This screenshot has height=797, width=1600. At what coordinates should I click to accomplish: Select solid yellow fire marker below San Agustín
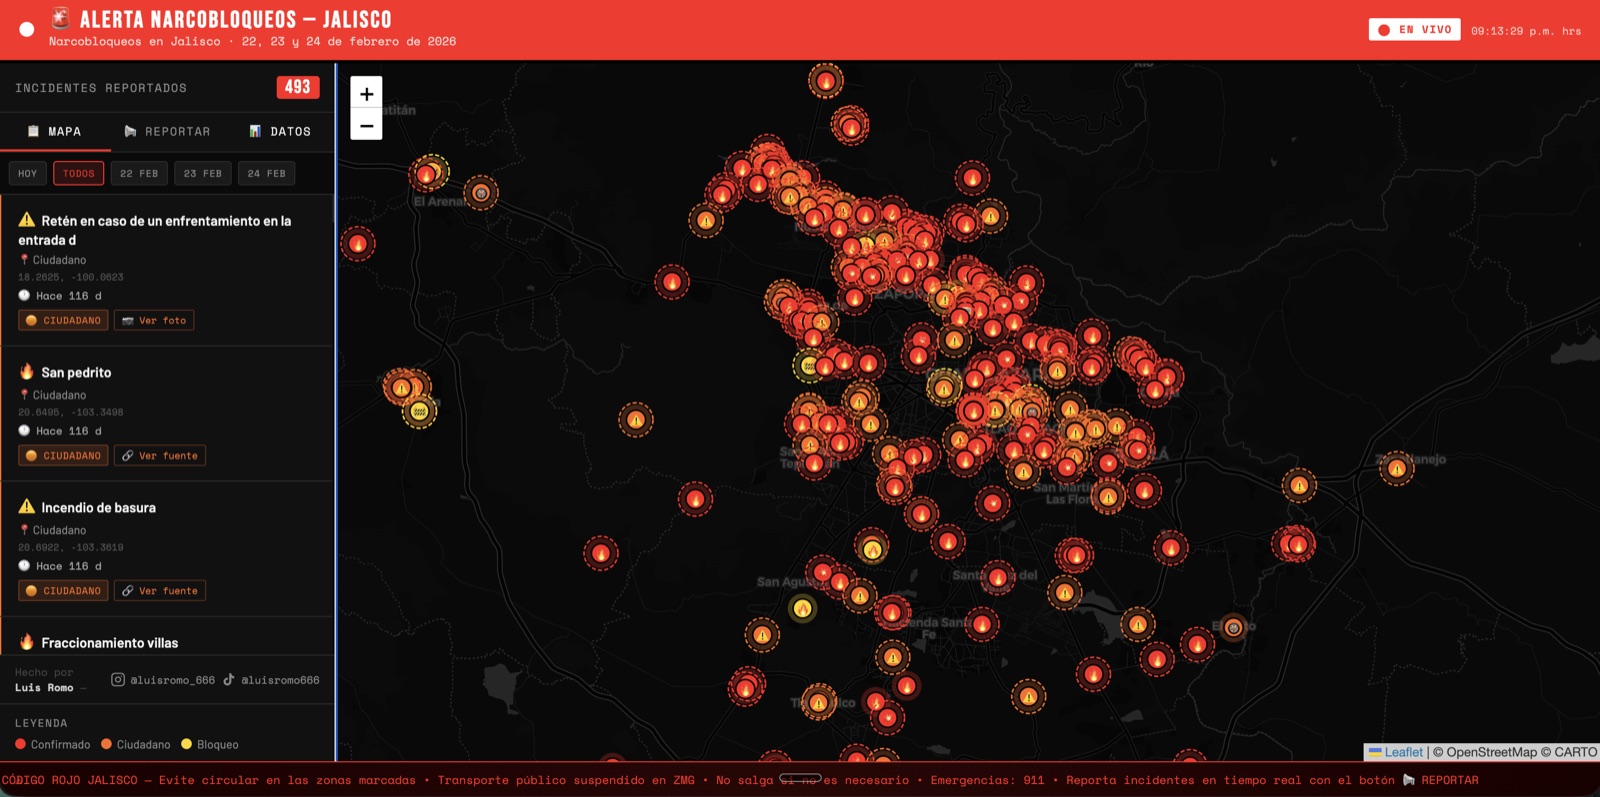tap(802, 608)
